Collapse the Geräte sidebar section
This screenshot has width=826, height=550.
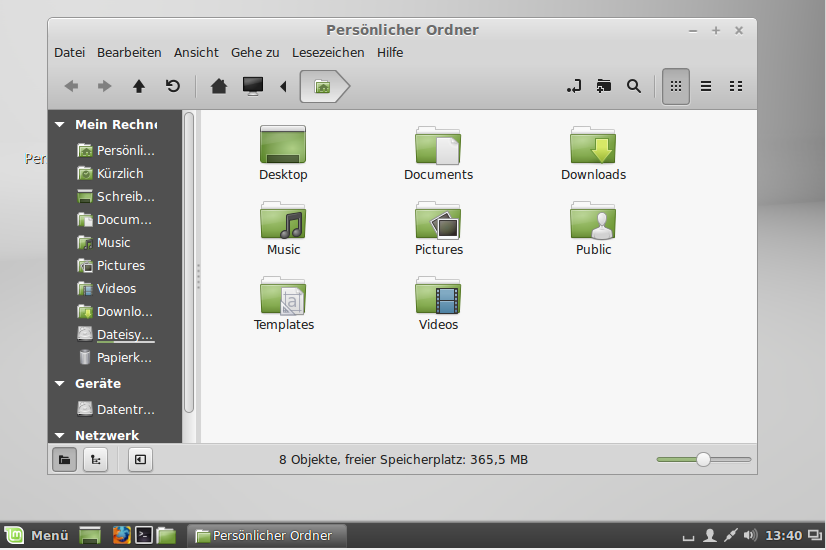tap(60, 384)
